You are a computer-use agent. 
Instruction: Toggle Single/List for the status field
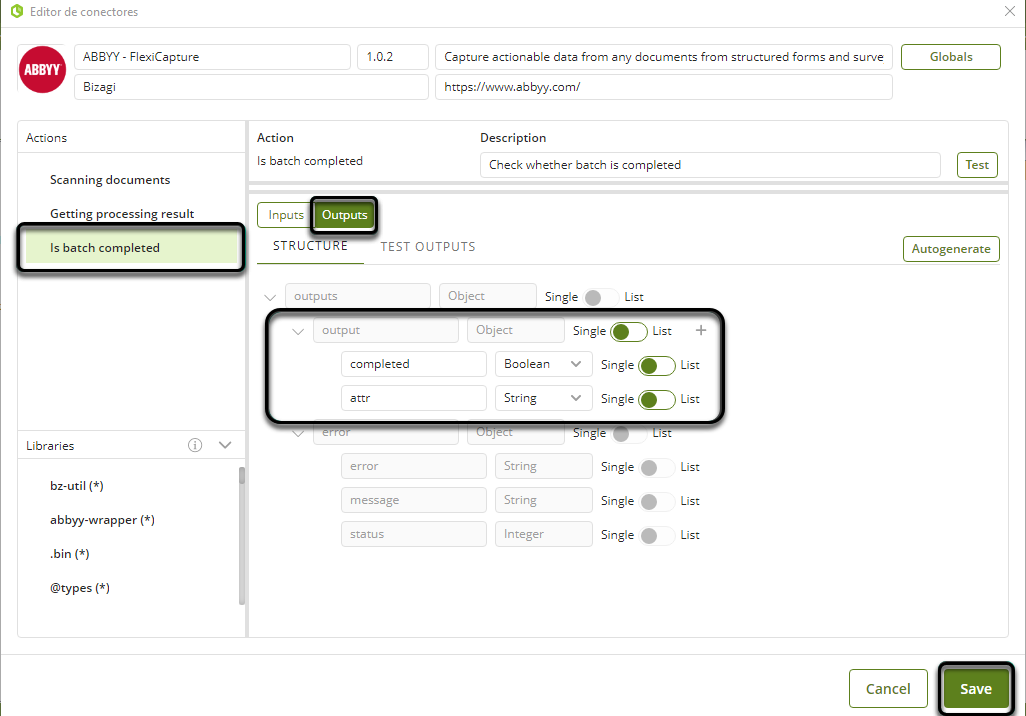point(657,535)
